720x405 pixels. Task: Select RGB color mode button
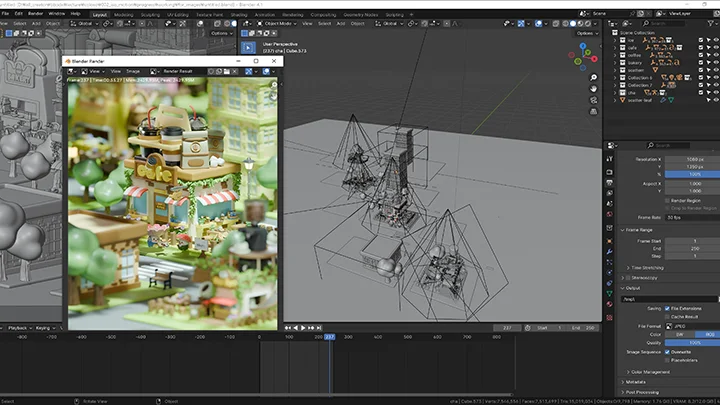[708, 334]
